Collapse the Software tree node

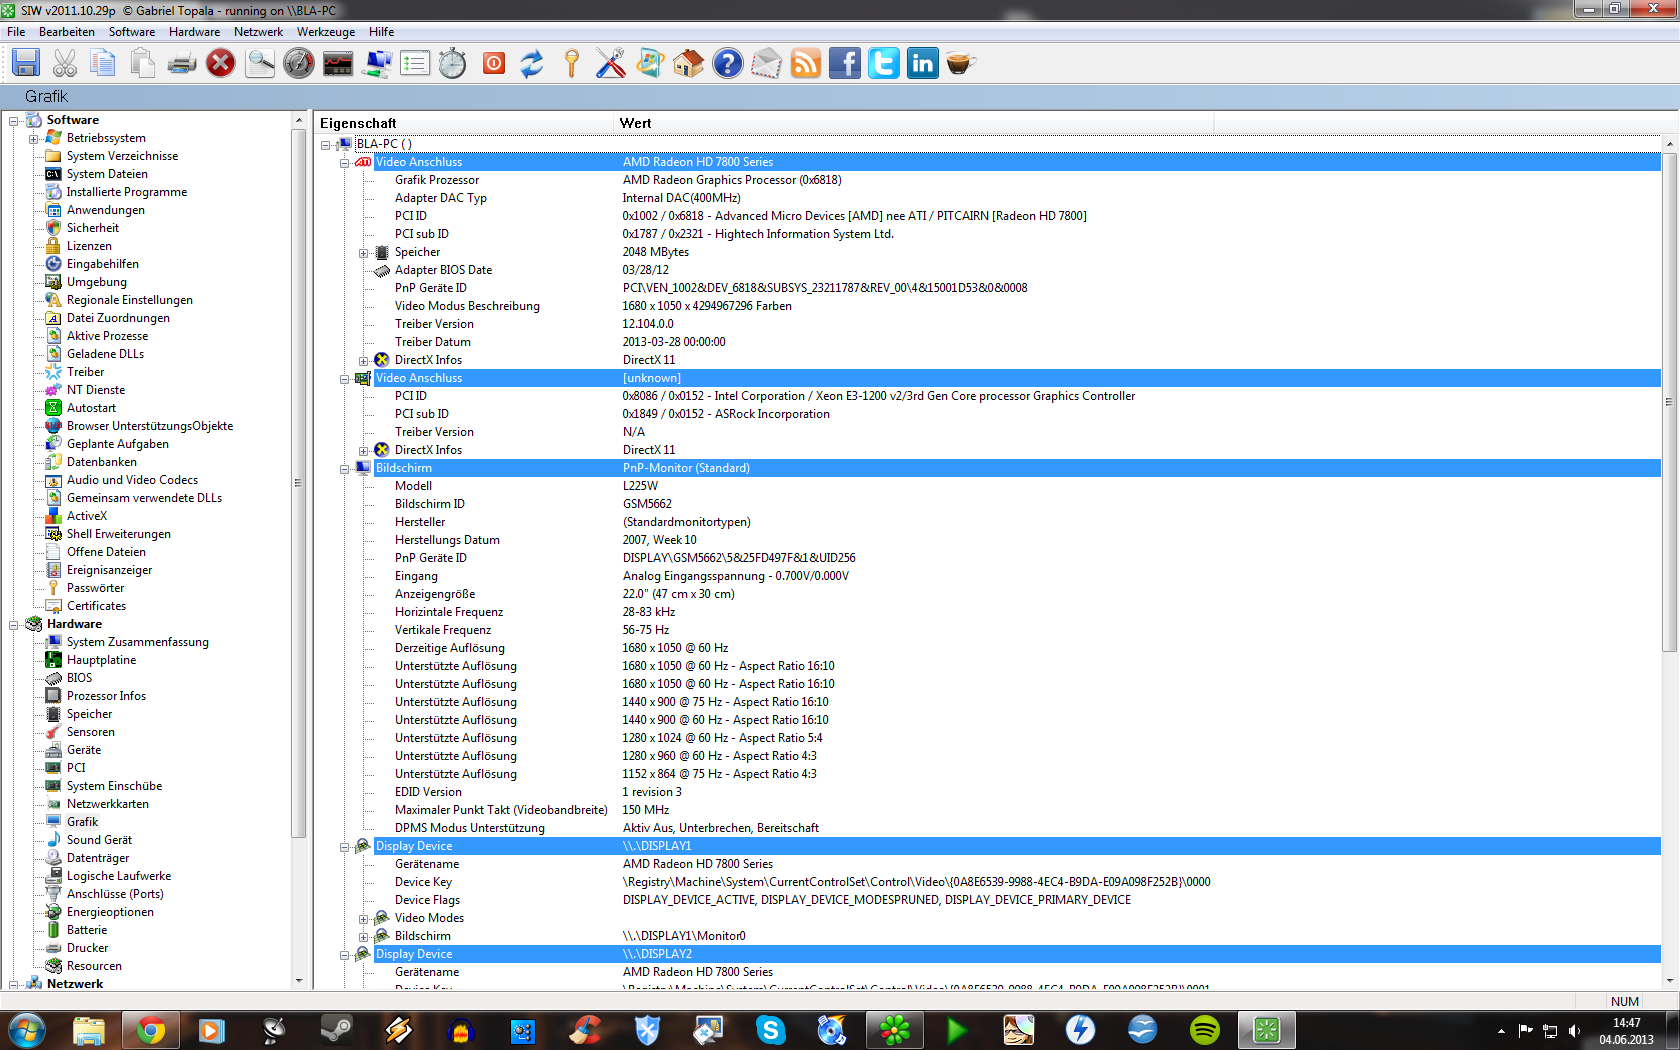tap(14, 121)
